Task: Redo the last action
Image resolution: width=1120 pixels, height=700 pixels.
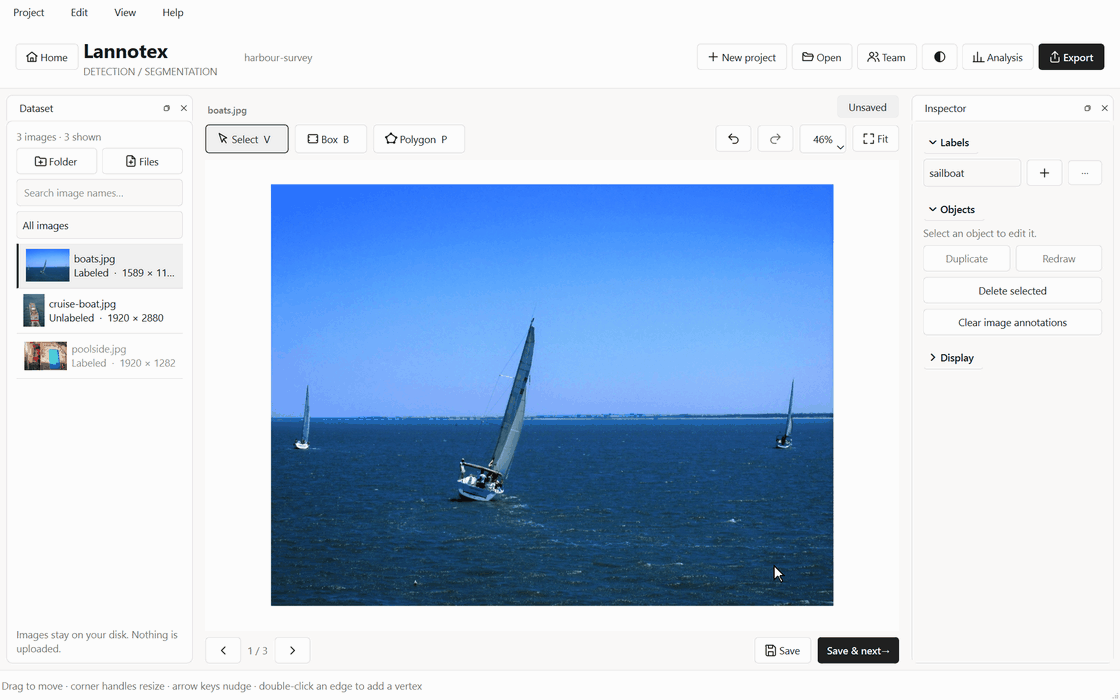Action: pos(775,139)
